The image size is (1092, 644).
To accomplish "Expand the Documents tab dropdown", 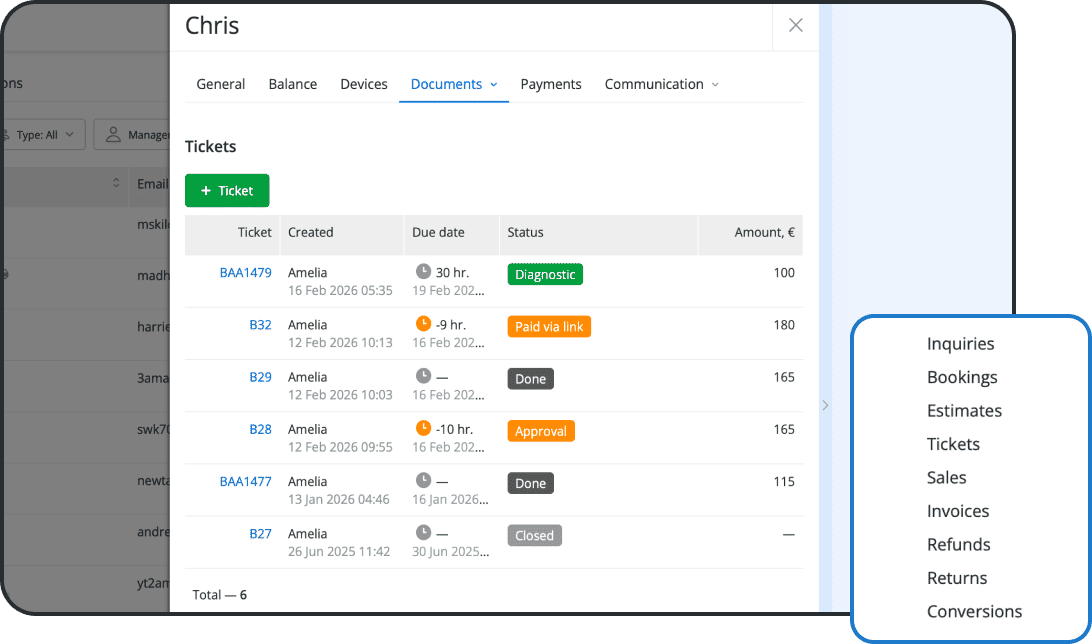I will tap(493, 85).
